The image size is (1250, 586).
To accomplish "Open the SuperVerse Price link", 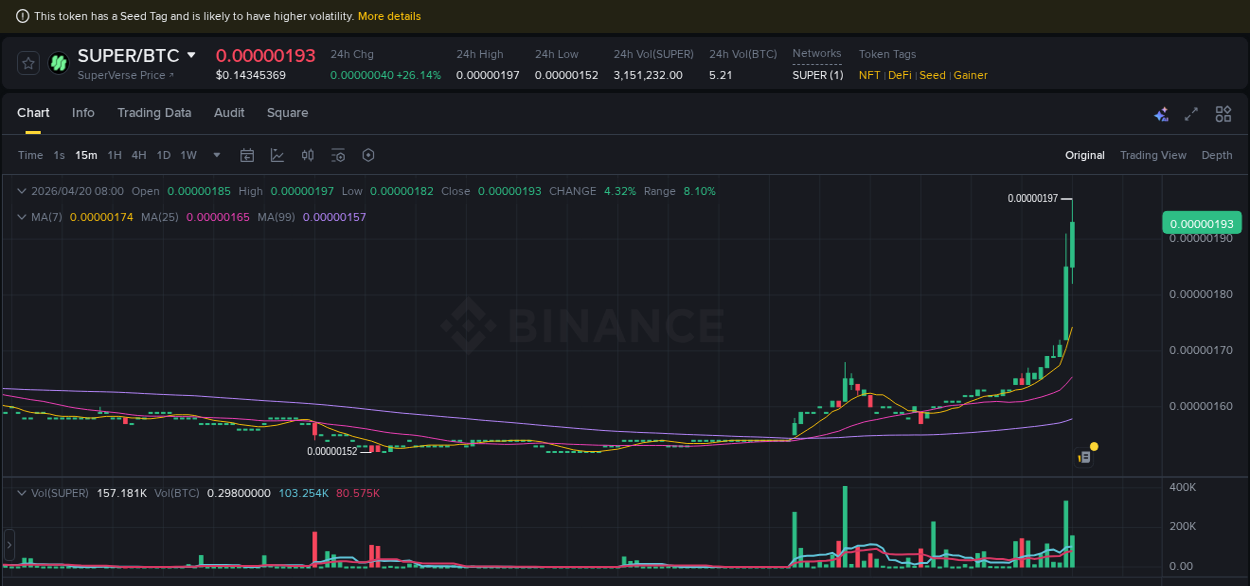I will click(x=125, y=75).
